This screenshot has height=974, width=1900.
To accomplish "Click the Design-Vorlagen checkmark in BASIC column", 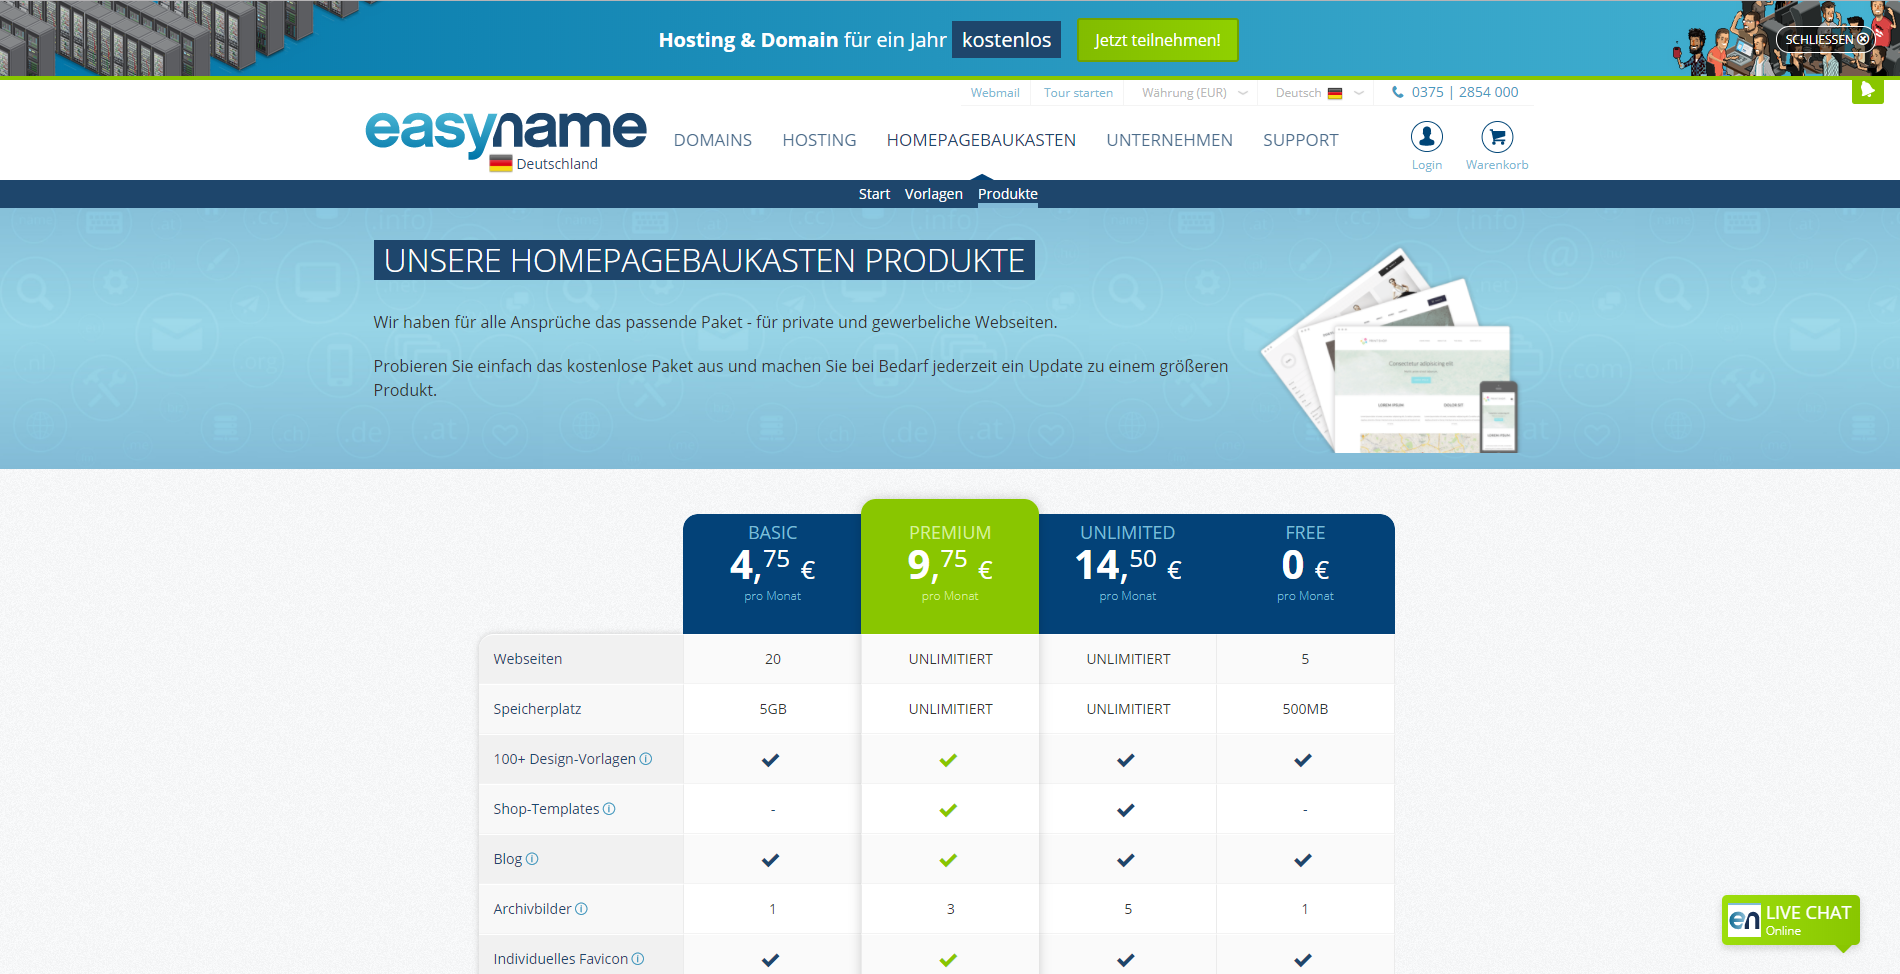I will 770,760.
